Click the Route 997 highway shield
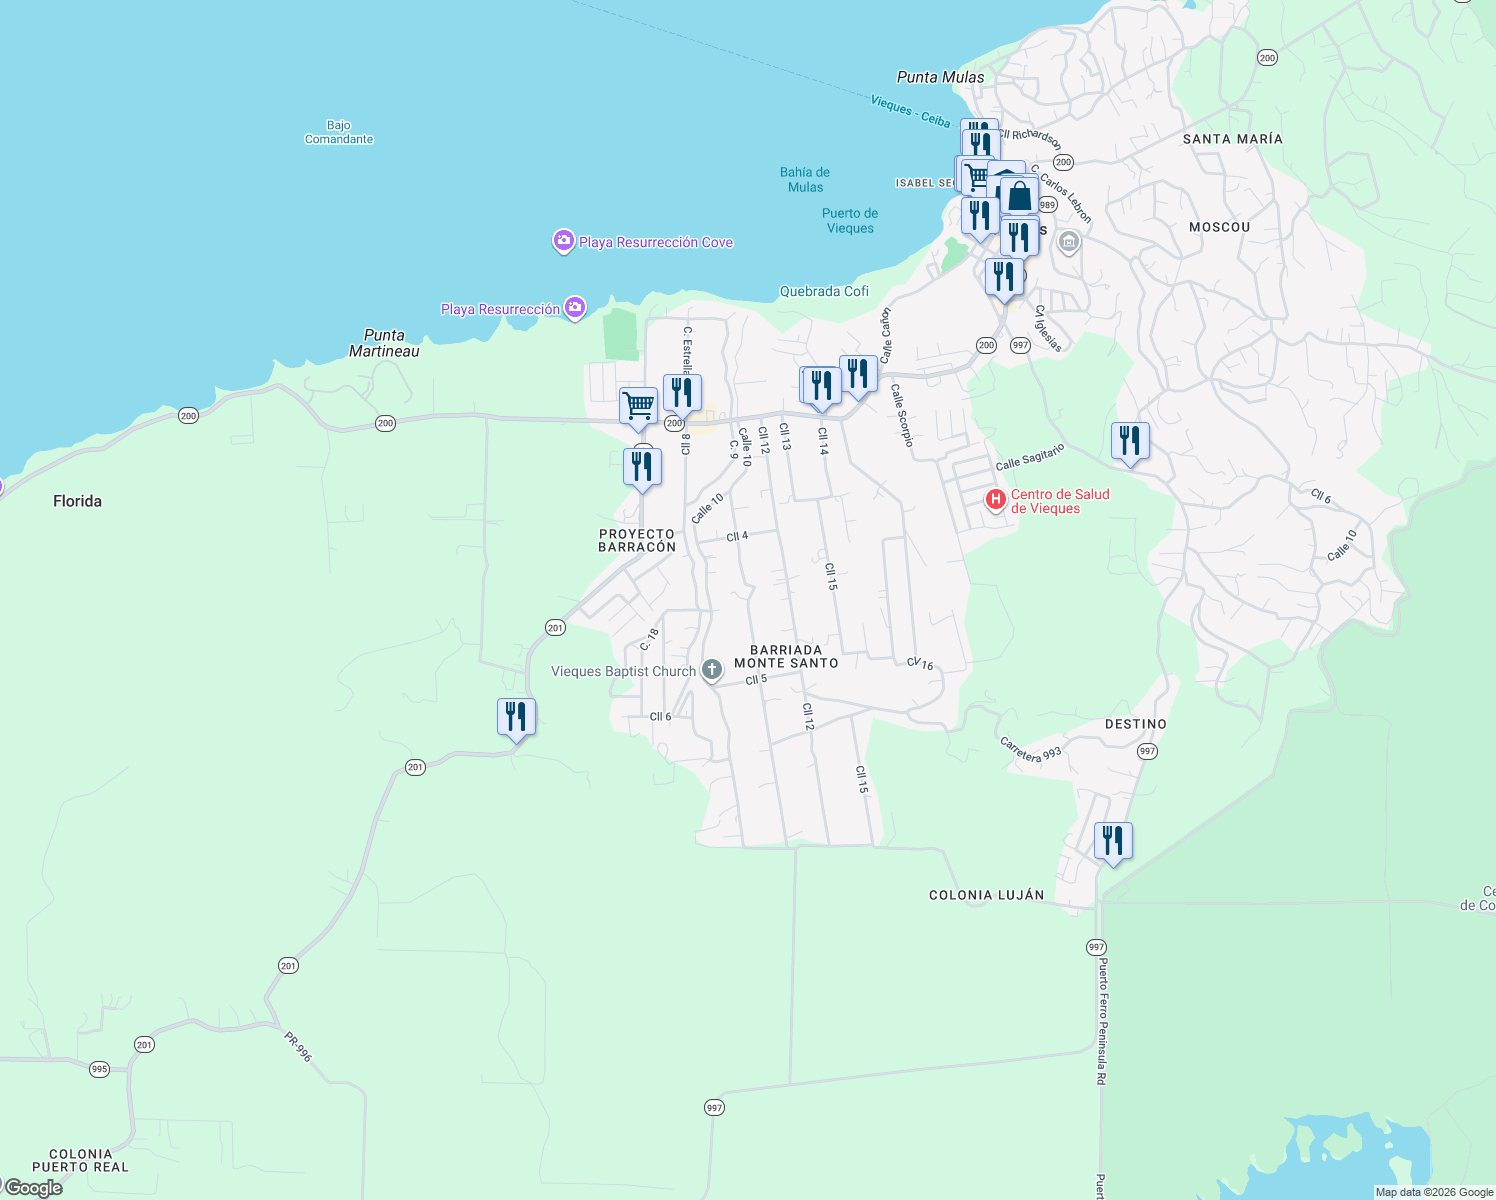 tap(1020, 345)
